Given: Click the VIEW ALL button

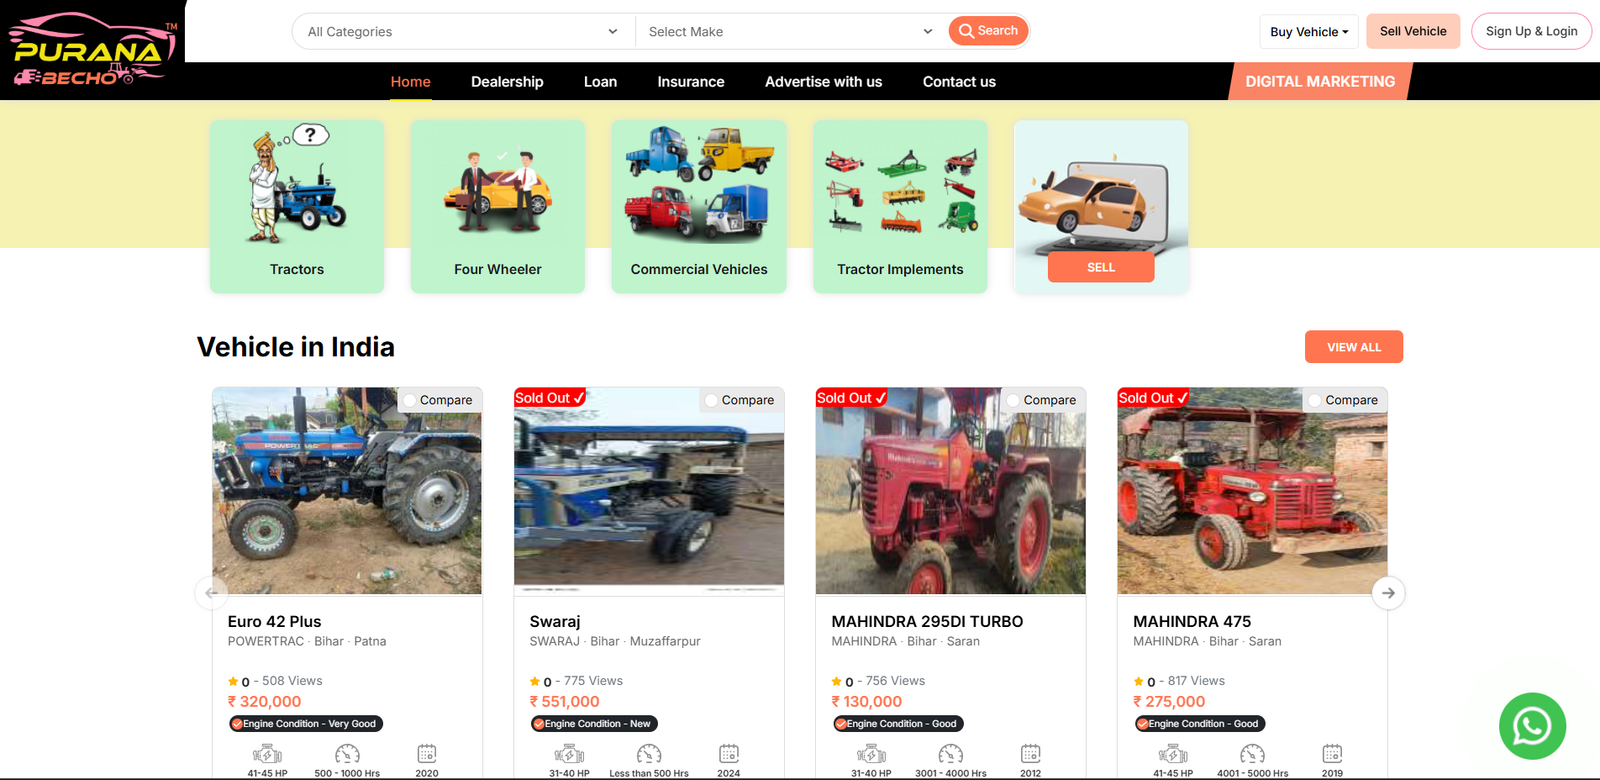Looking at the screenshot, I should 1354,347.
